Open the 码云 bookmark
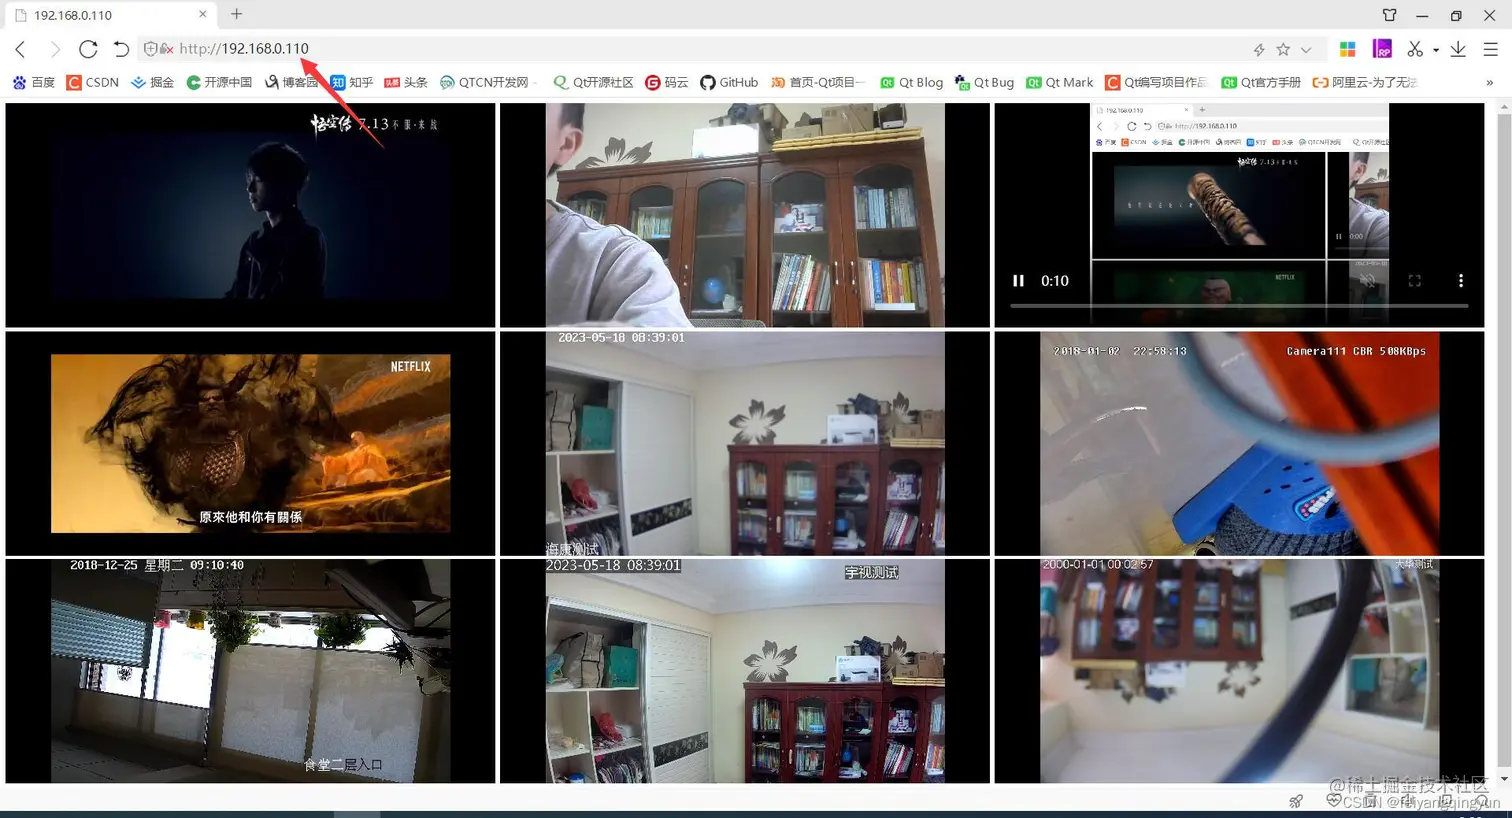 [667, 82]
